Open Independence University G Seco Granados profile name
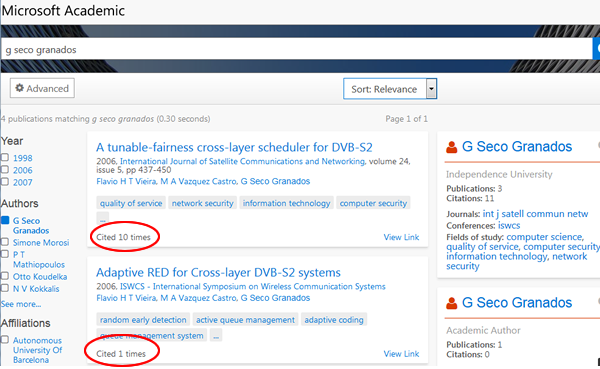This screenshot has height=369, width=600. [517, 147]
